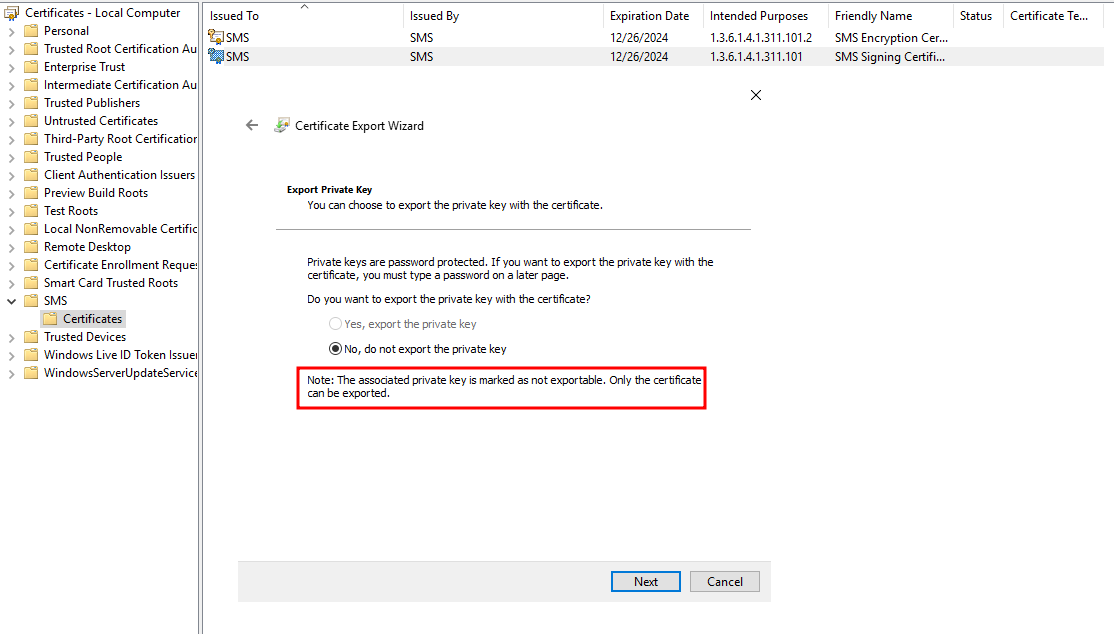Click the SMS Encryption certificate icon
This screenshot has width=1114, height=634.
coord(216,37)
